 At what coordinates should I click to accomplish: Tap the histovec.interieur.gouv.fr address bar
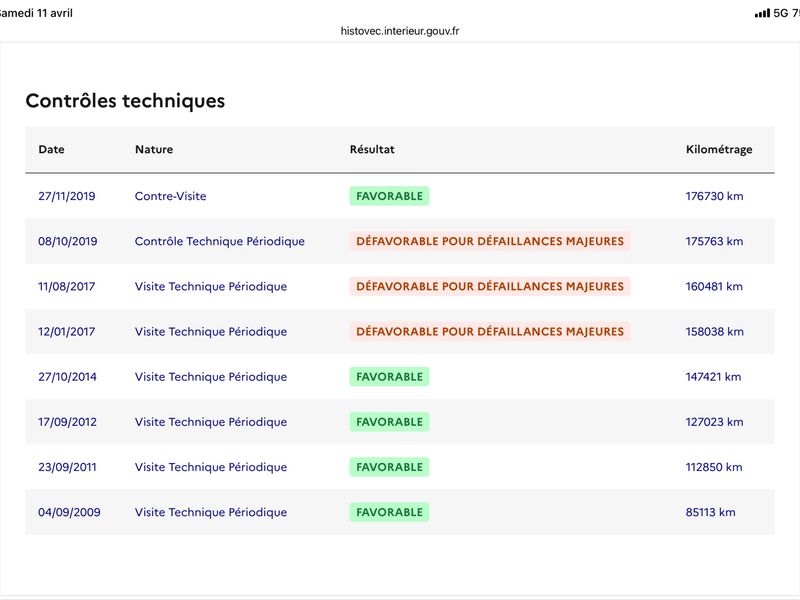point(400,31)
